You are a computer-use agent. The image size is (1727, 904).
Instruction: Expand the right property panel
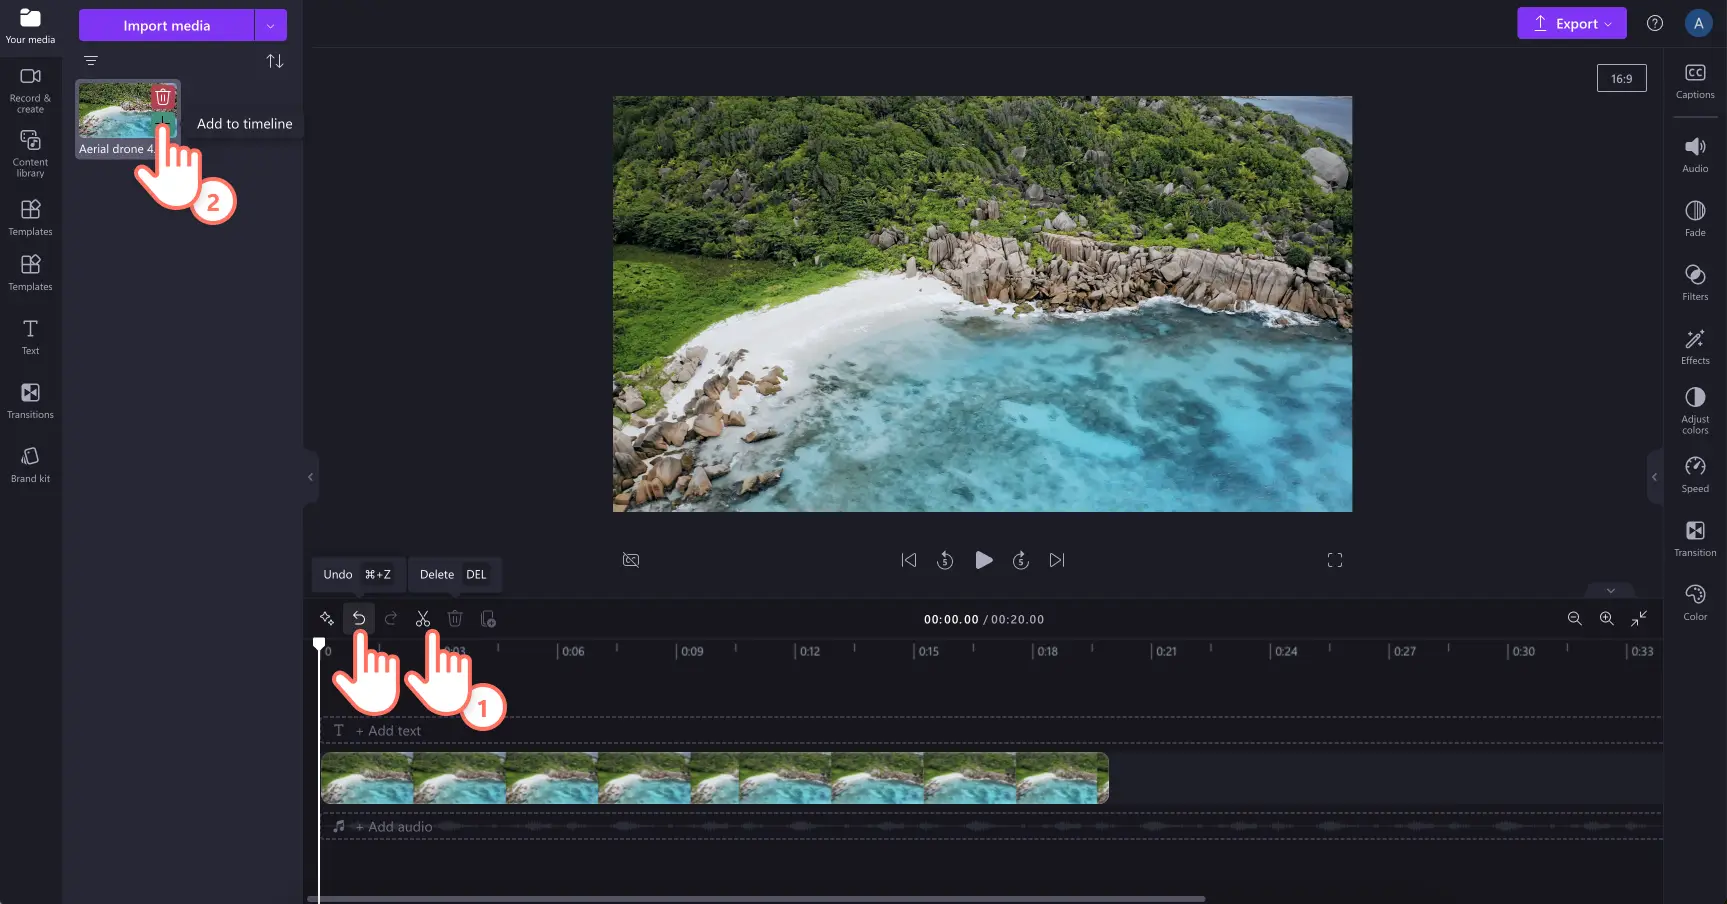coord(1654,477)
